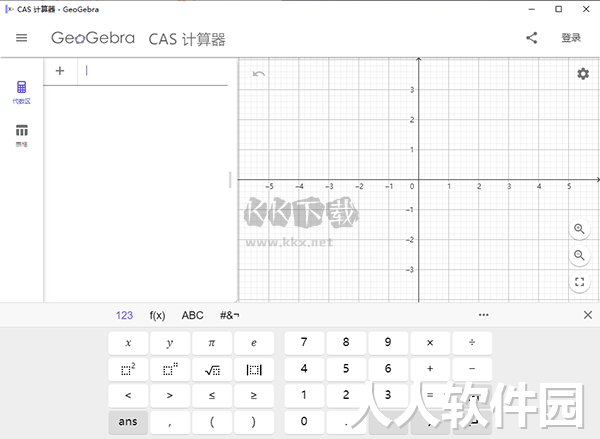
Task: Open the keyboard more options dots
Action: pyautogui.click(x=483, y=315)
